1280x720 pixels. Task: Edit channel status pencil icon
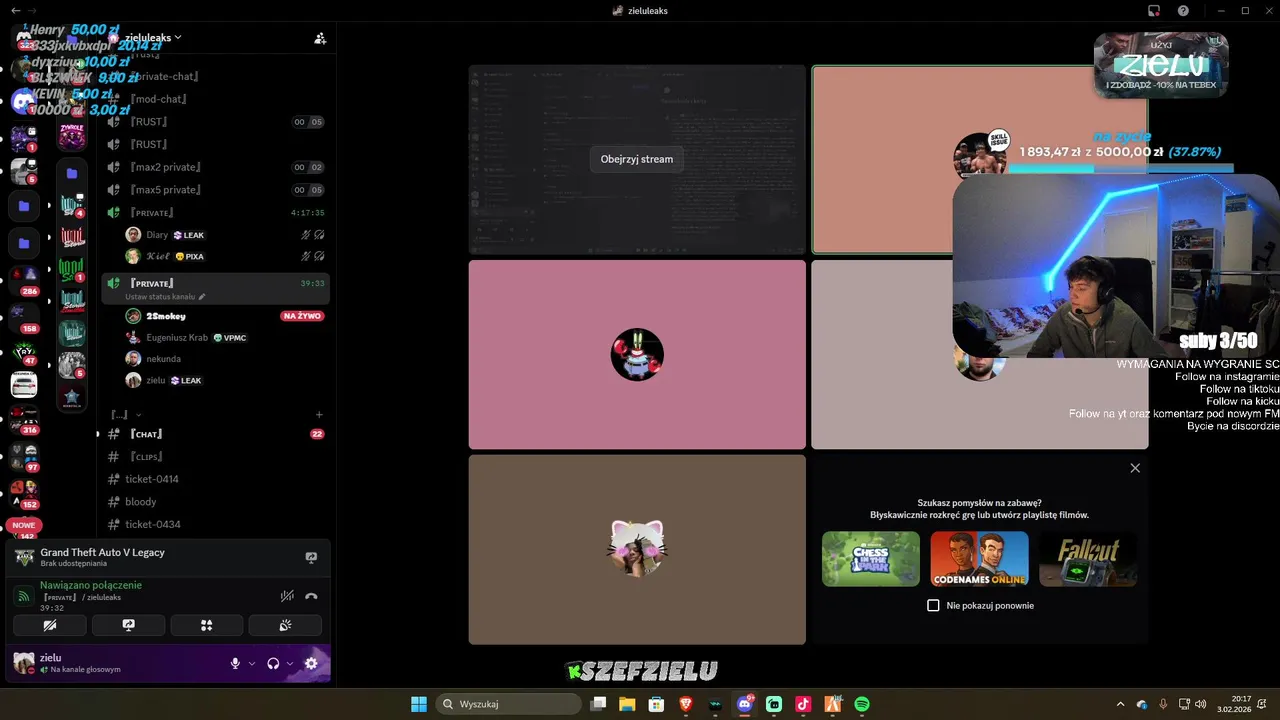tap(202, 297)
